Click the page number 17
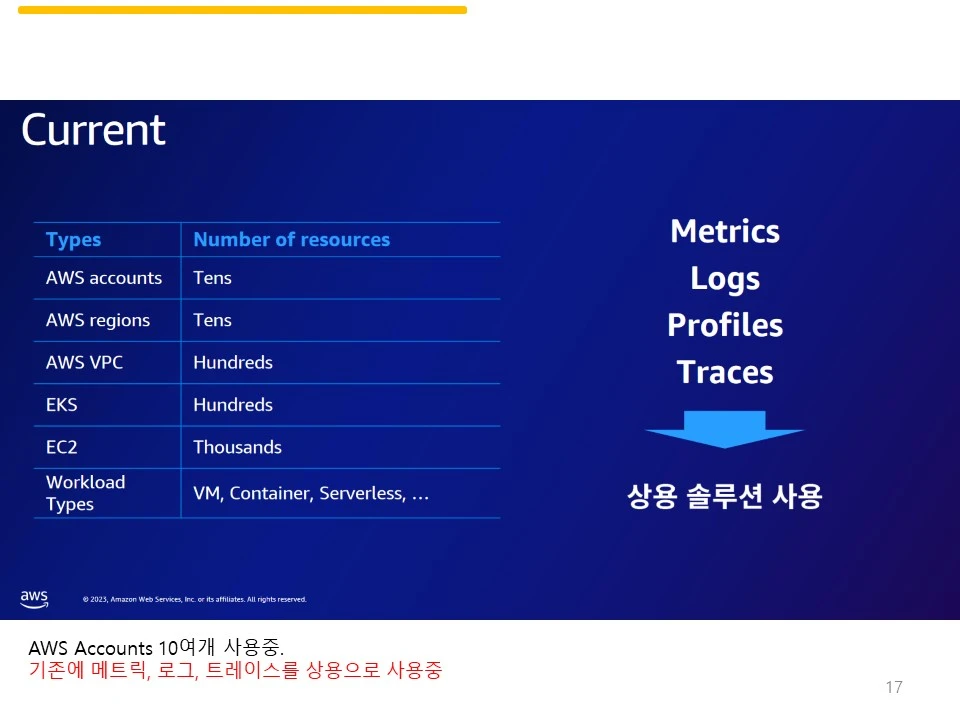This screenshot has height=720, width=960. tap(894, 687)
